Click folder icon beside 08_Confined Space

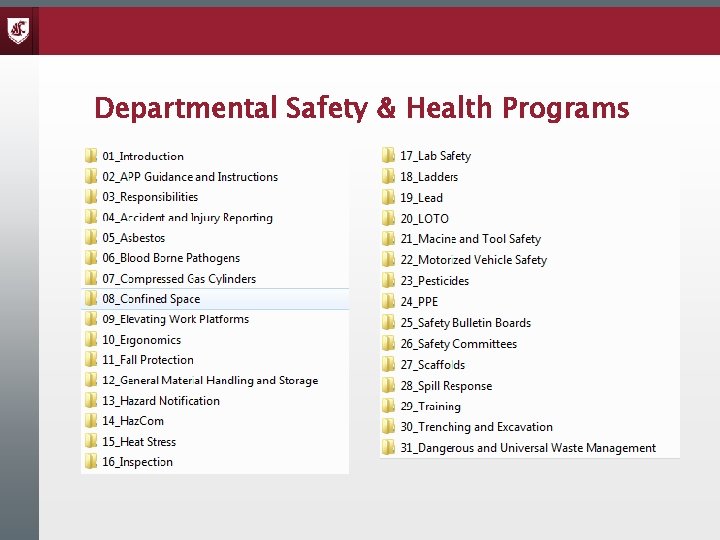click(91, 298)
